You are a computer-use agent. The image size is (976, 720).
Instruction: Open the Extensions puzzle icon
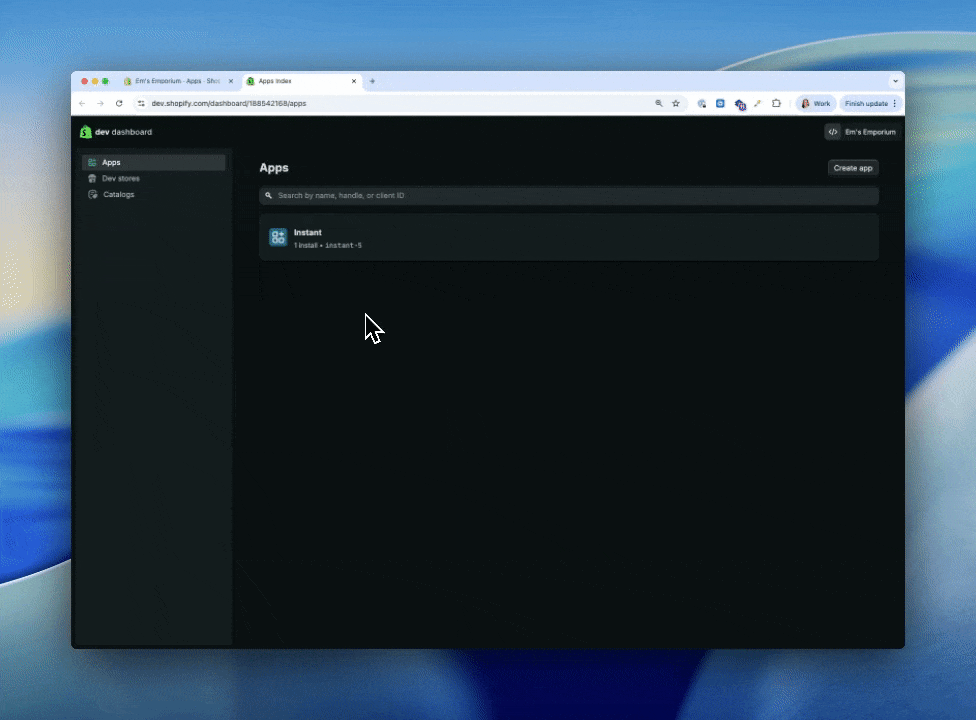point(776,103)
